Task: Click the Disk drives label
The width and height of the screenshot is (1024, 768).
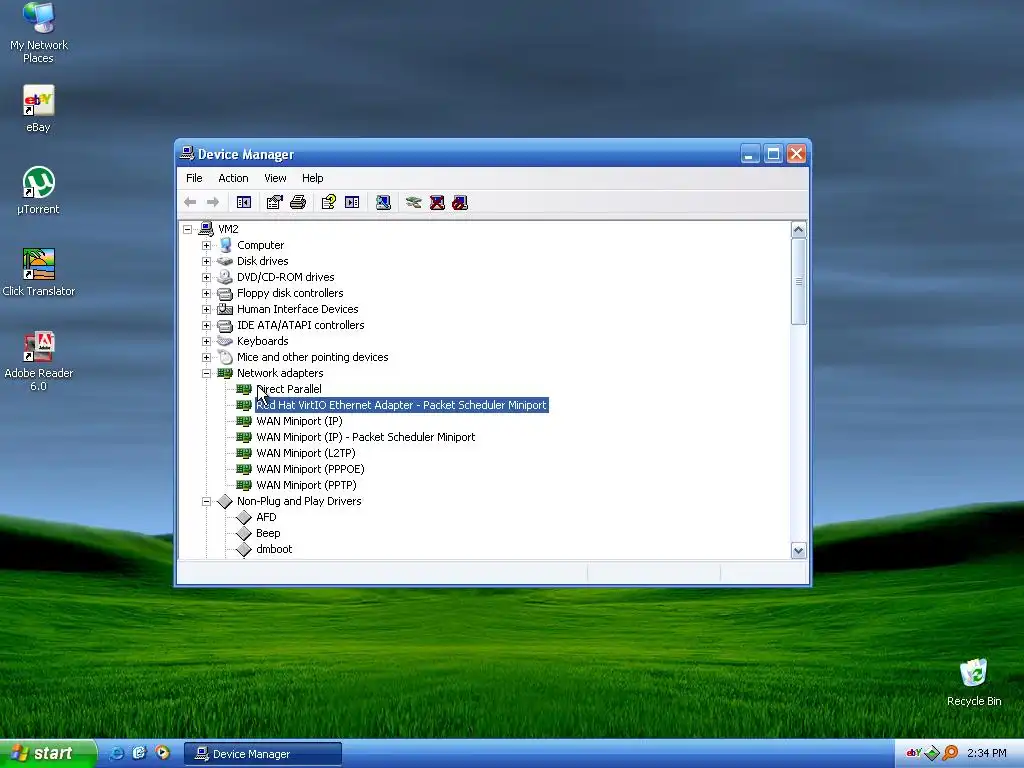Action: coord(263,261)
